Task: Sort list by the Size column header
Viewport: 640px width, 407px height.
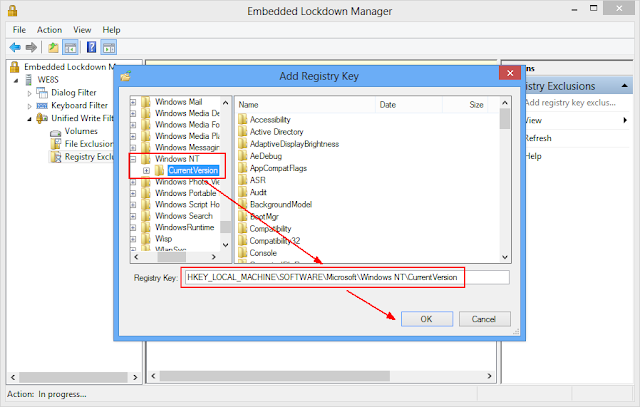Action: [x=465, y=105]
